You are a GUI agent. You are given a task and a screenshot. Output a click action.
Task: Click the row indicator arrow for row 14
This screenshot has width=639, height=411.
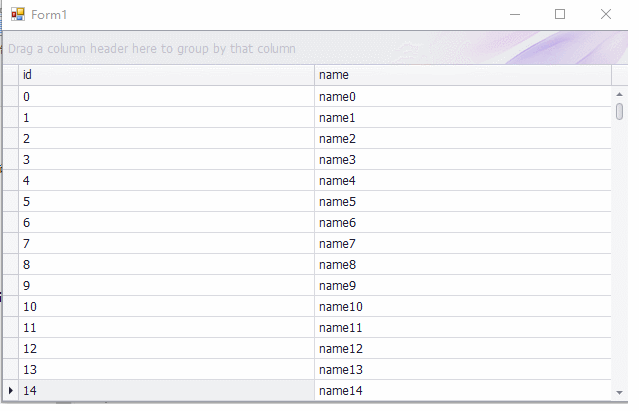pos(11,390)
